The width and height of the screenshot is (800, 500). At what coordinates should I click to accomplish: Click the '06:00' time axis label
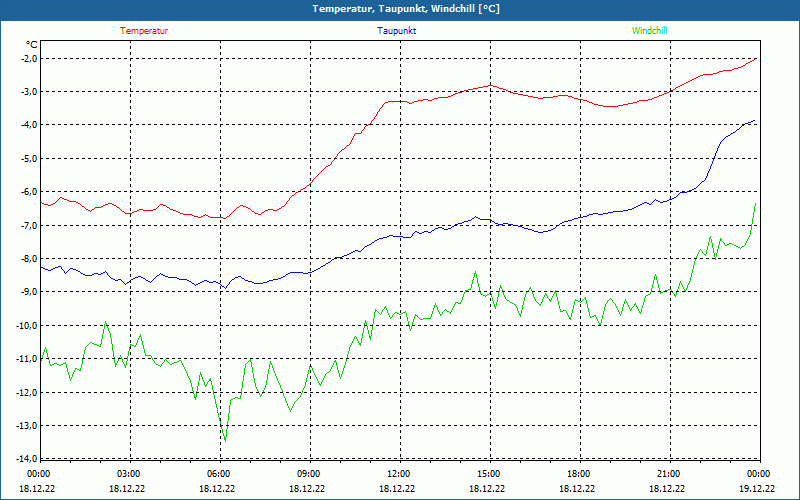tap(217, 474)
